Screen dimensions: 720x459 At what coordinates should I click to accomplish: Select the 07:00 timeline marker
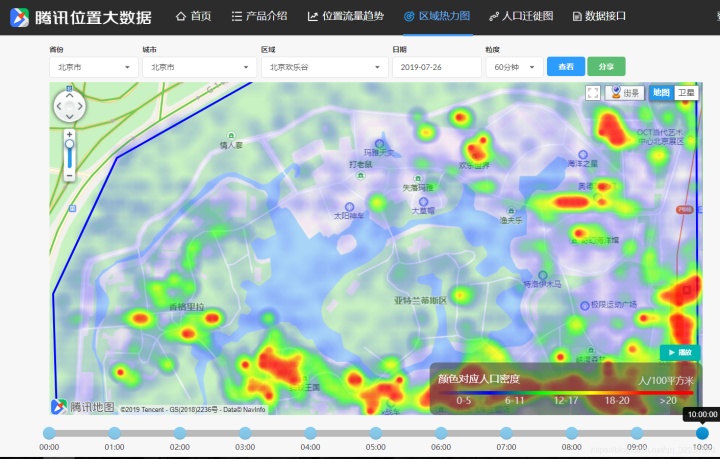tap(506, 433)
